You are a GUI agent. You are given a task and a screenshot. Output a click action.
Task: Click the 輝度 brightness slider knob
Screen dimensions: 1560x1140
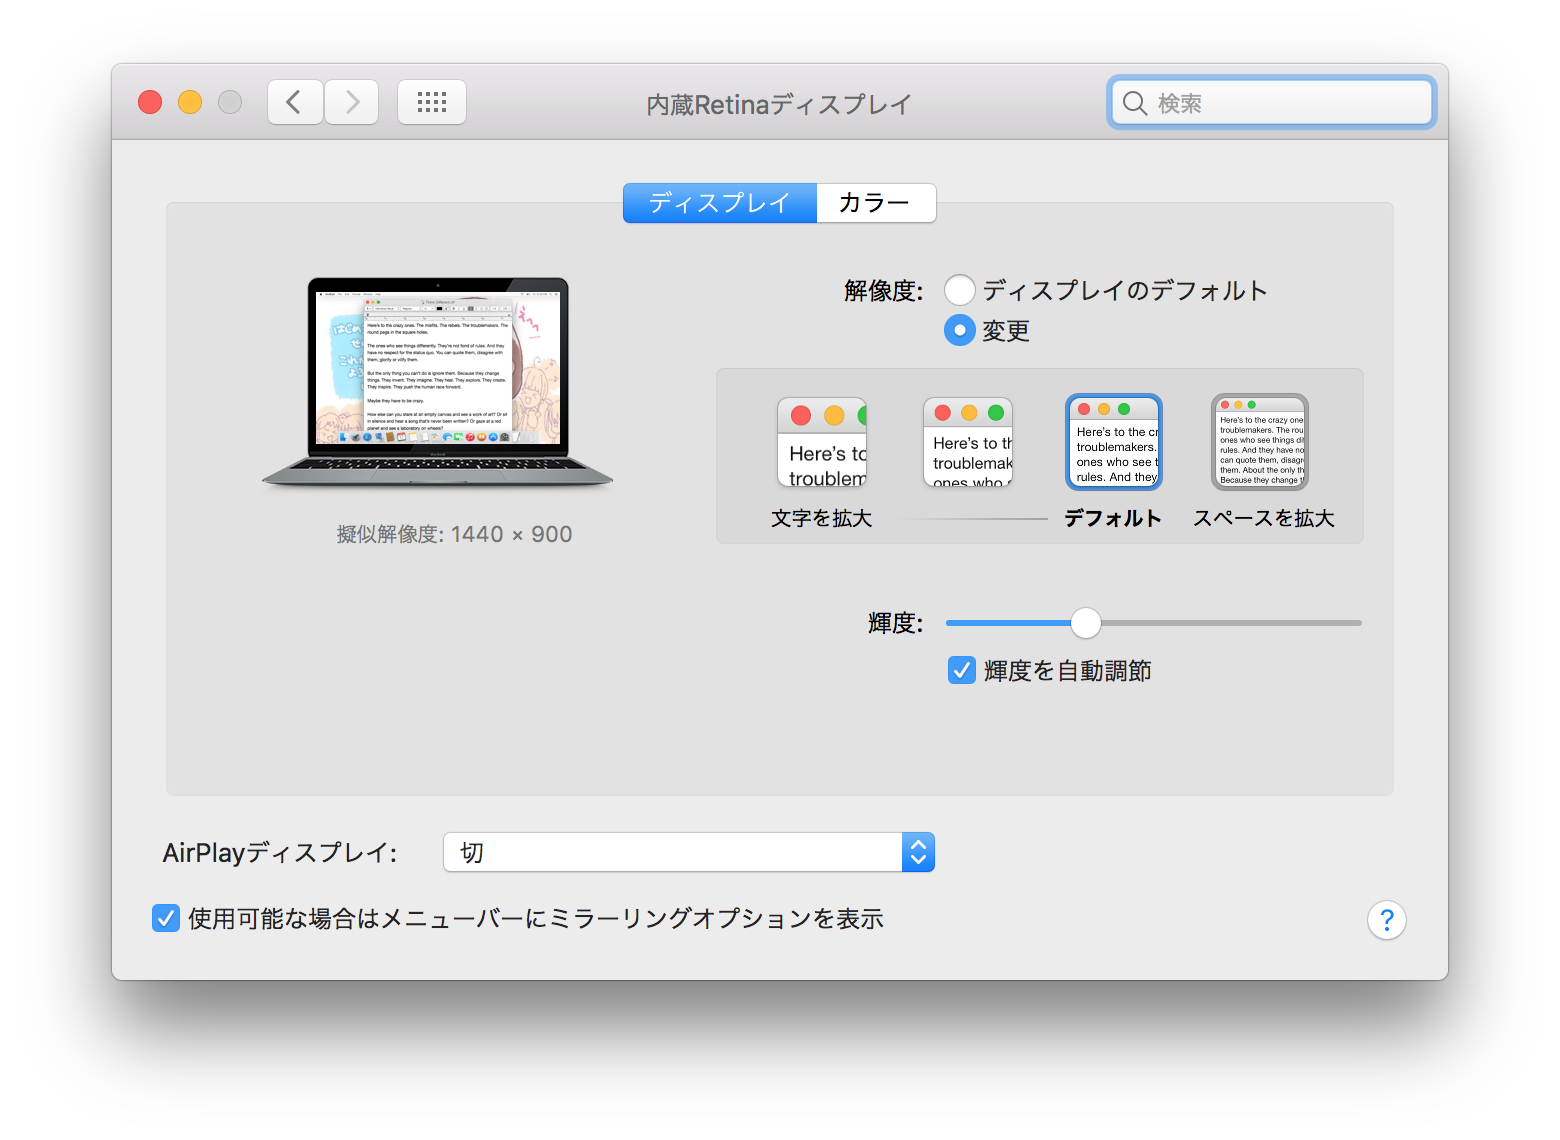tap(1086, 623)
